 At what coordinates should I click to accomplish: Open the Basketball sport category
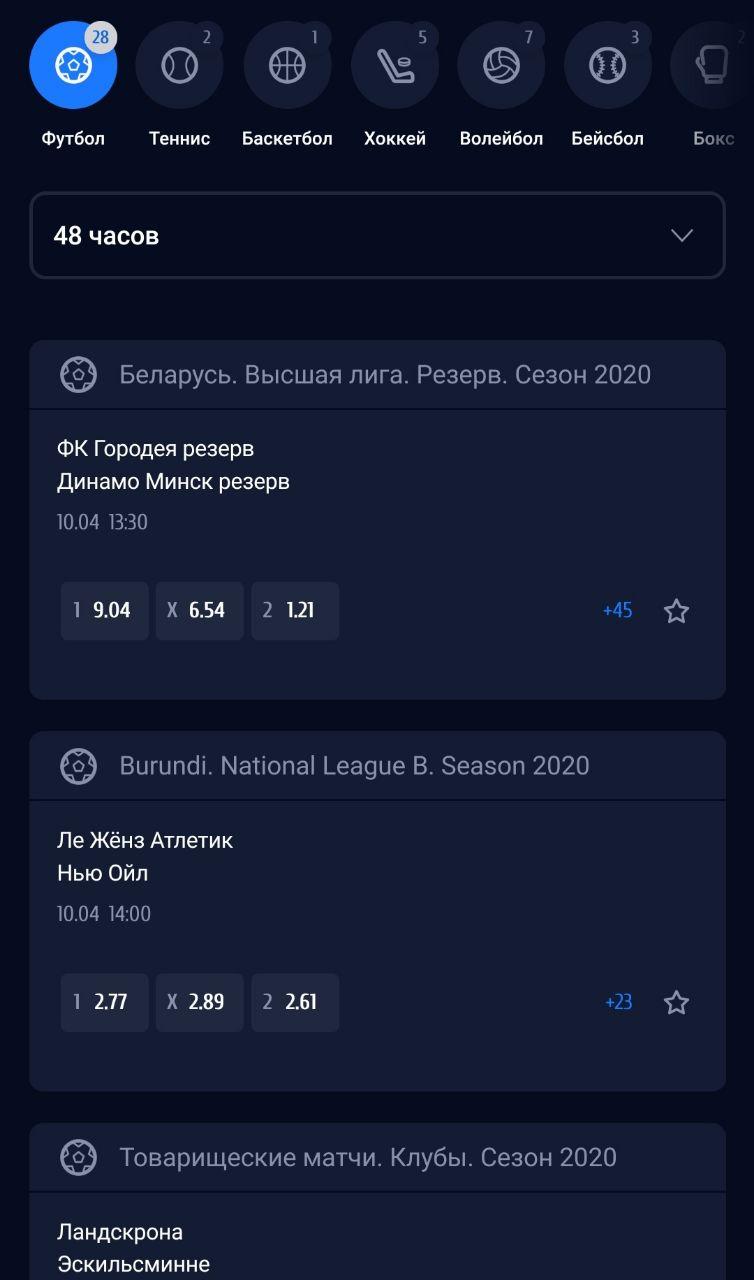pos(287,66)
